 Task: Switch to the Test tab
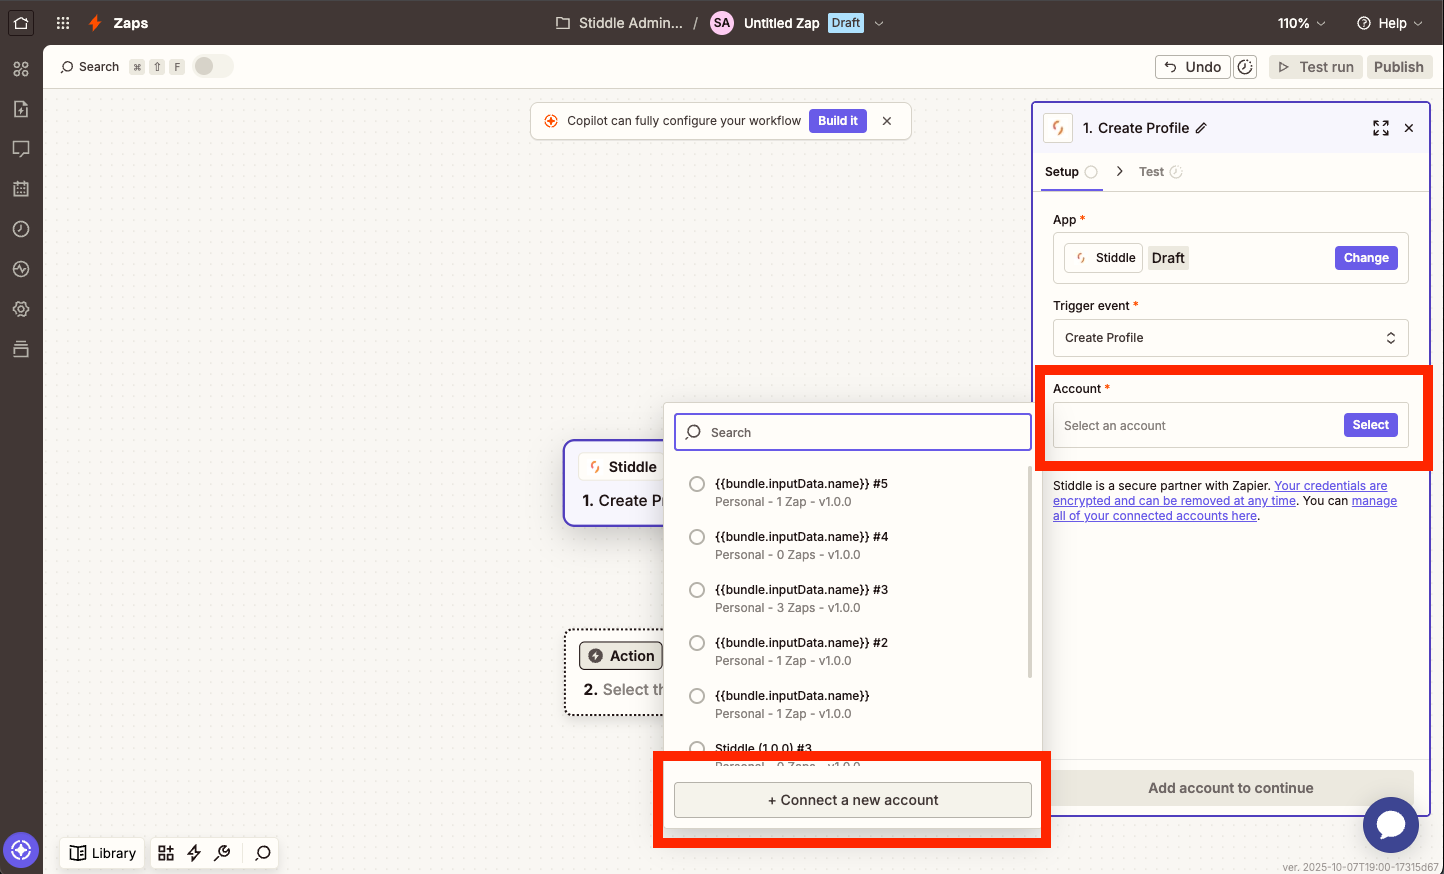[1152, 172]
